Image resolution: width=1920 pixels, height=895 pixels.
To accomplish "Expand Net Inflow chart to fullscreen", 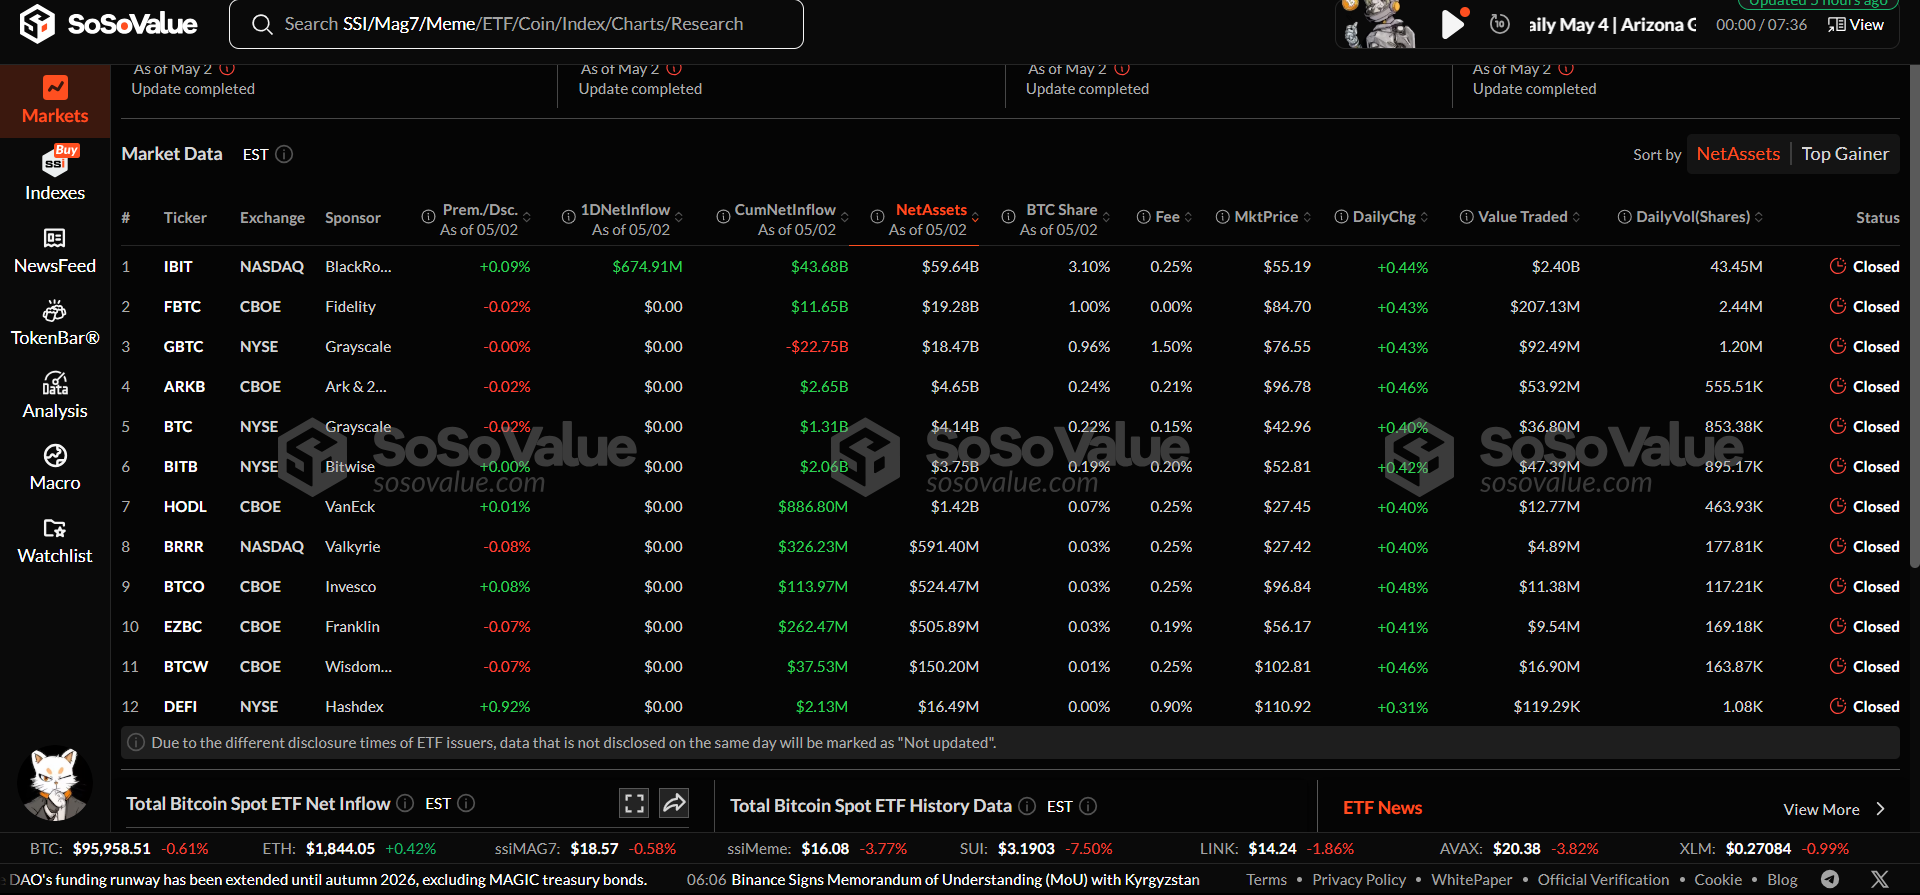I will [x=634, y=803].
